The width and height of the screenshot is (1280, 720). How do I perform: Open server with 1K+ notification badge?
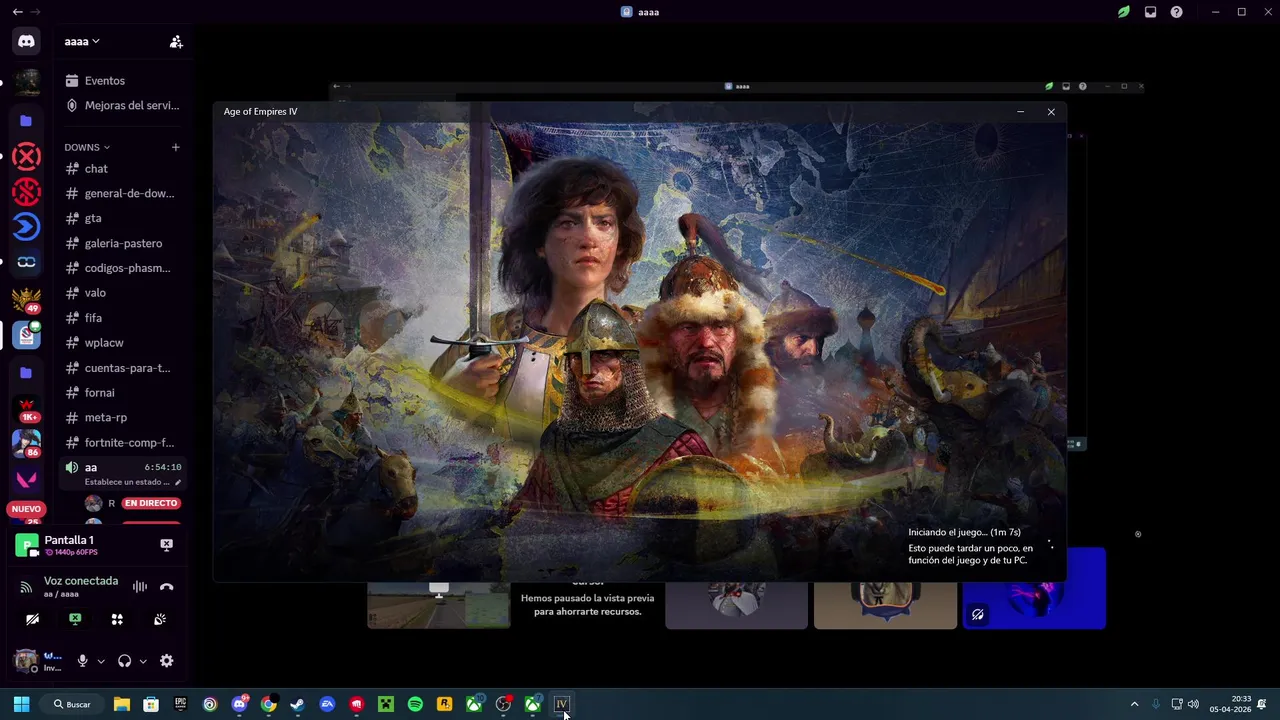26,408
